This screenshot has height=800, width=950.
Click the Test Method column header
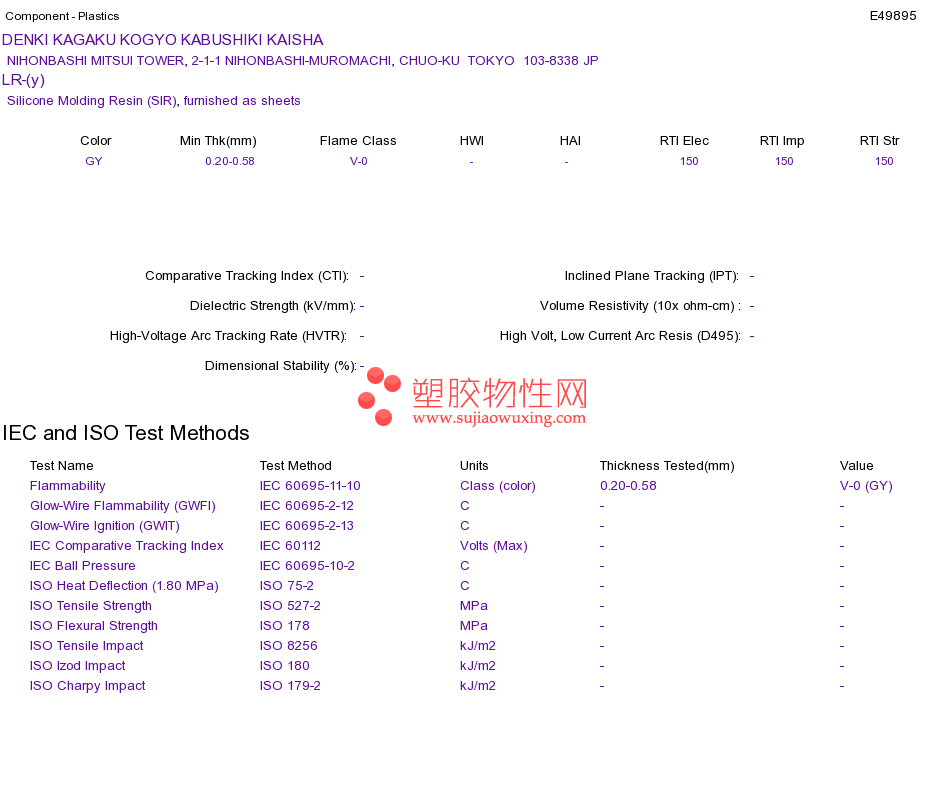(x=295, y=465)
